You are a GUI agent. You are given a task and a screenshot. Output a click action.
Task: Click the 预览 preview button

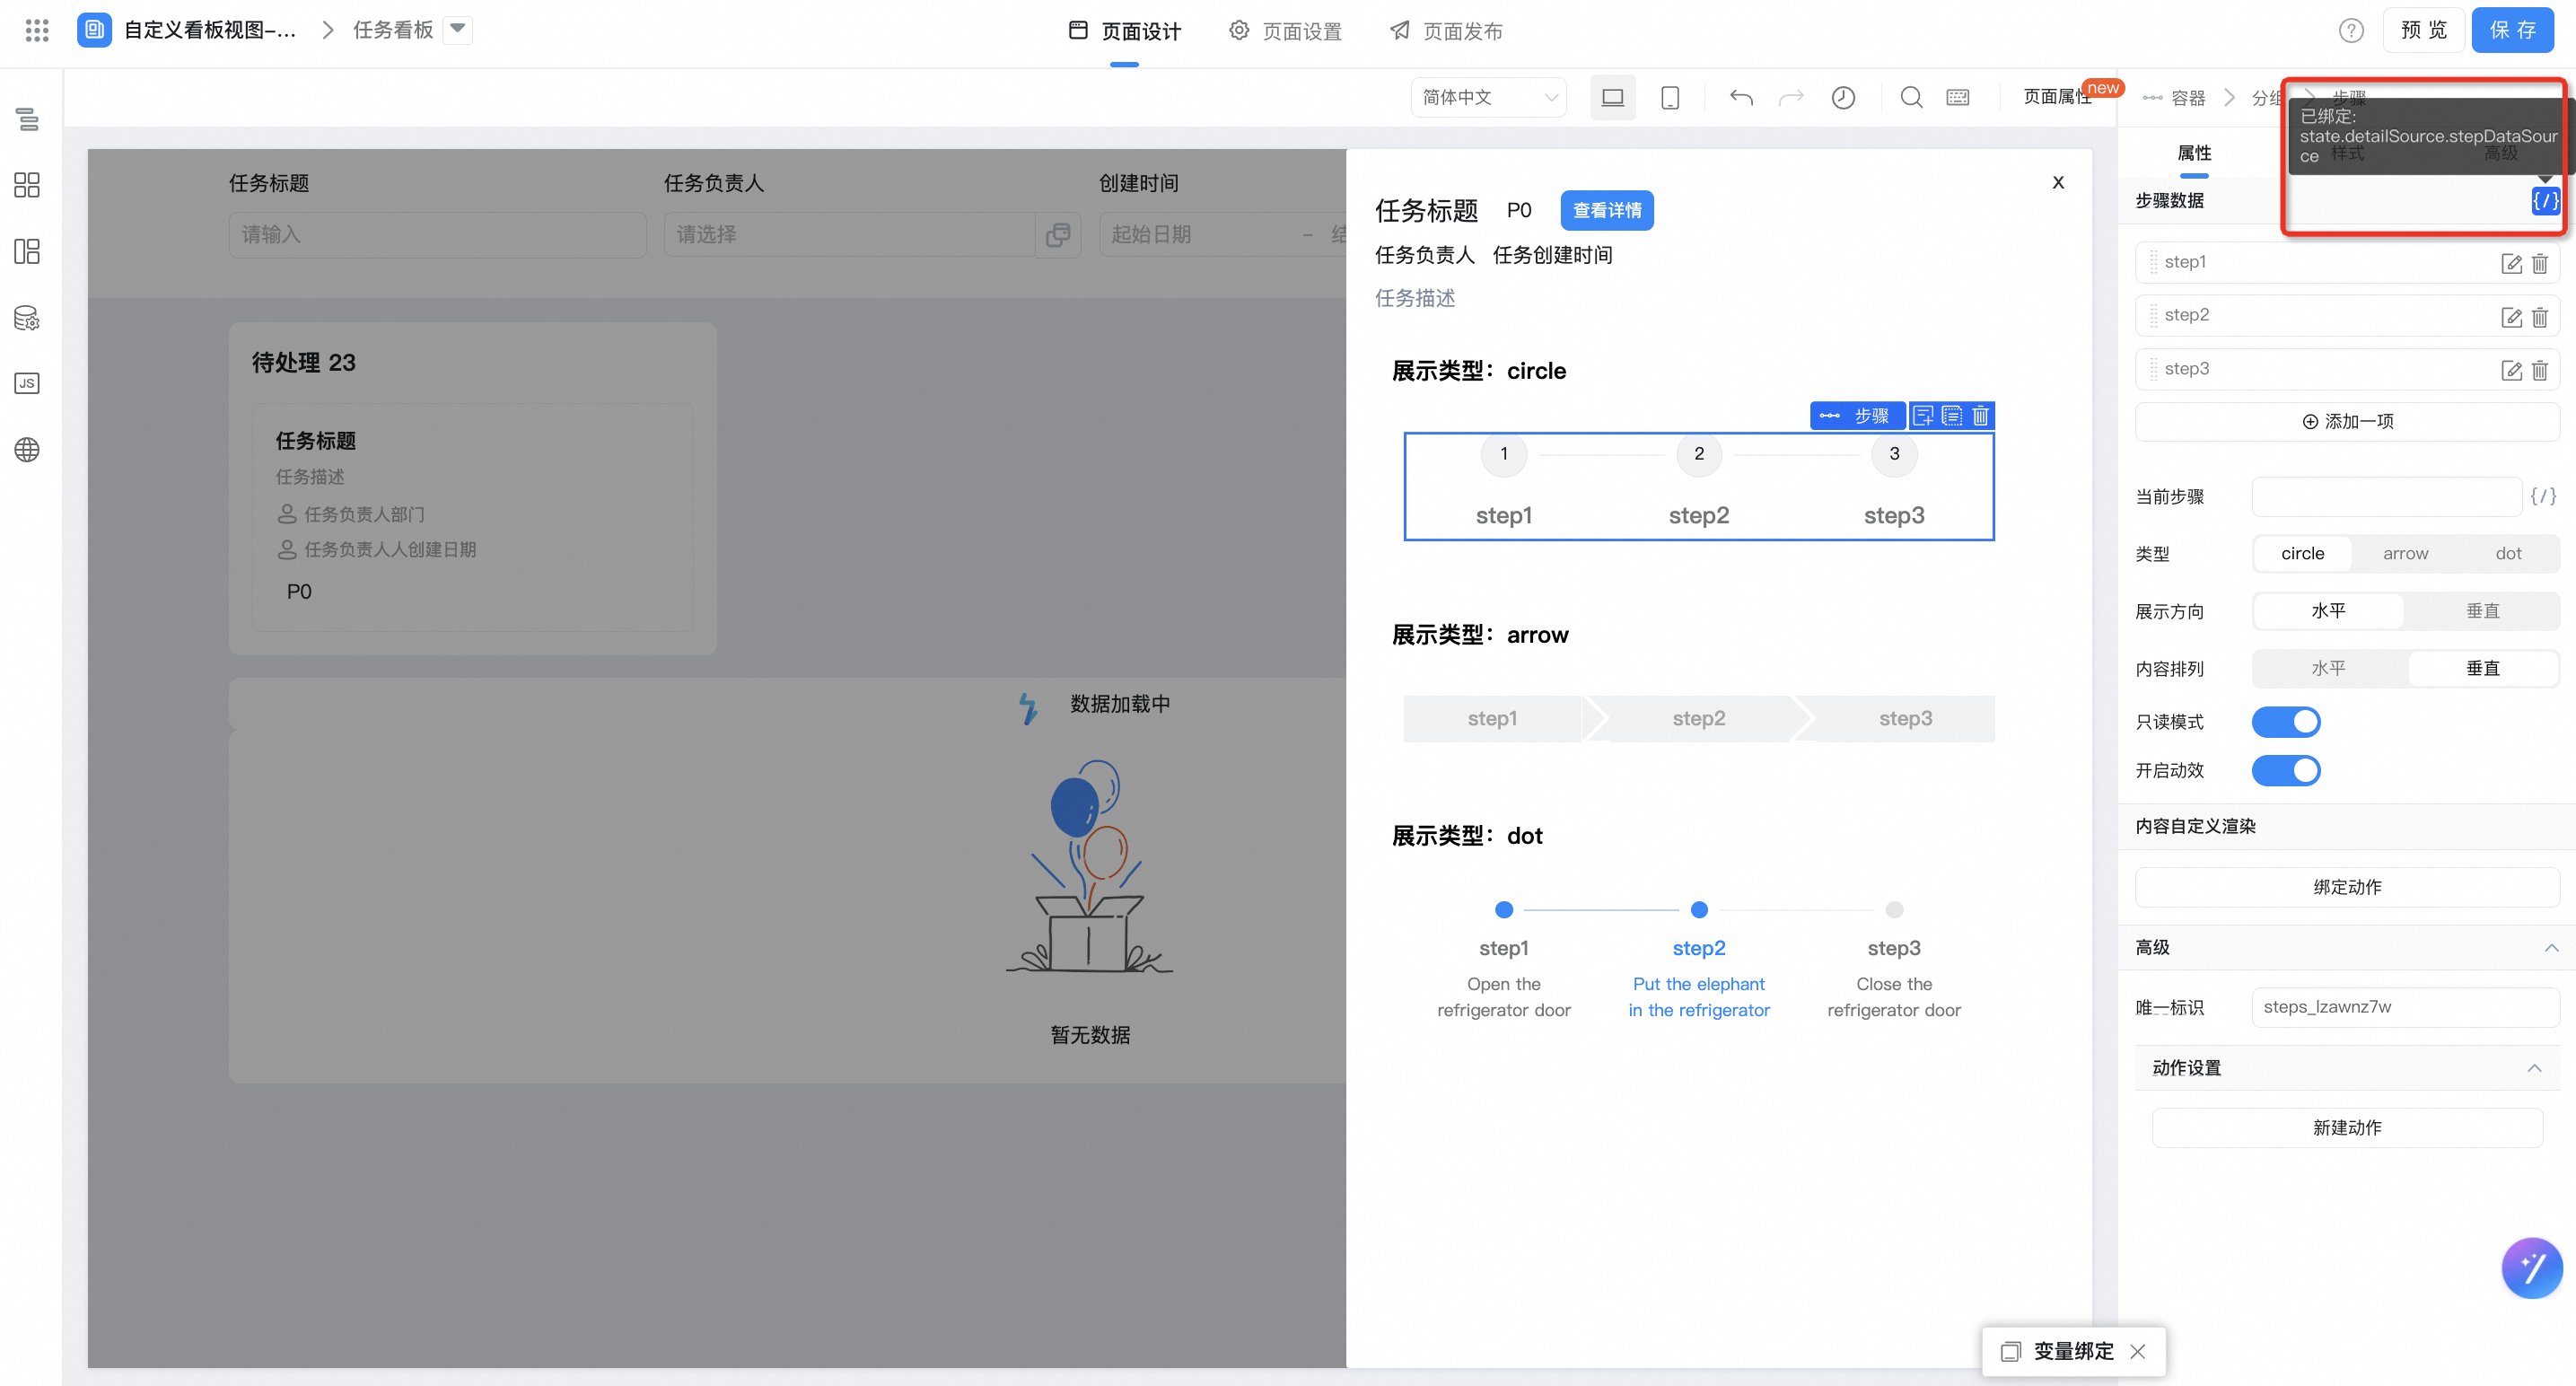2423,30
